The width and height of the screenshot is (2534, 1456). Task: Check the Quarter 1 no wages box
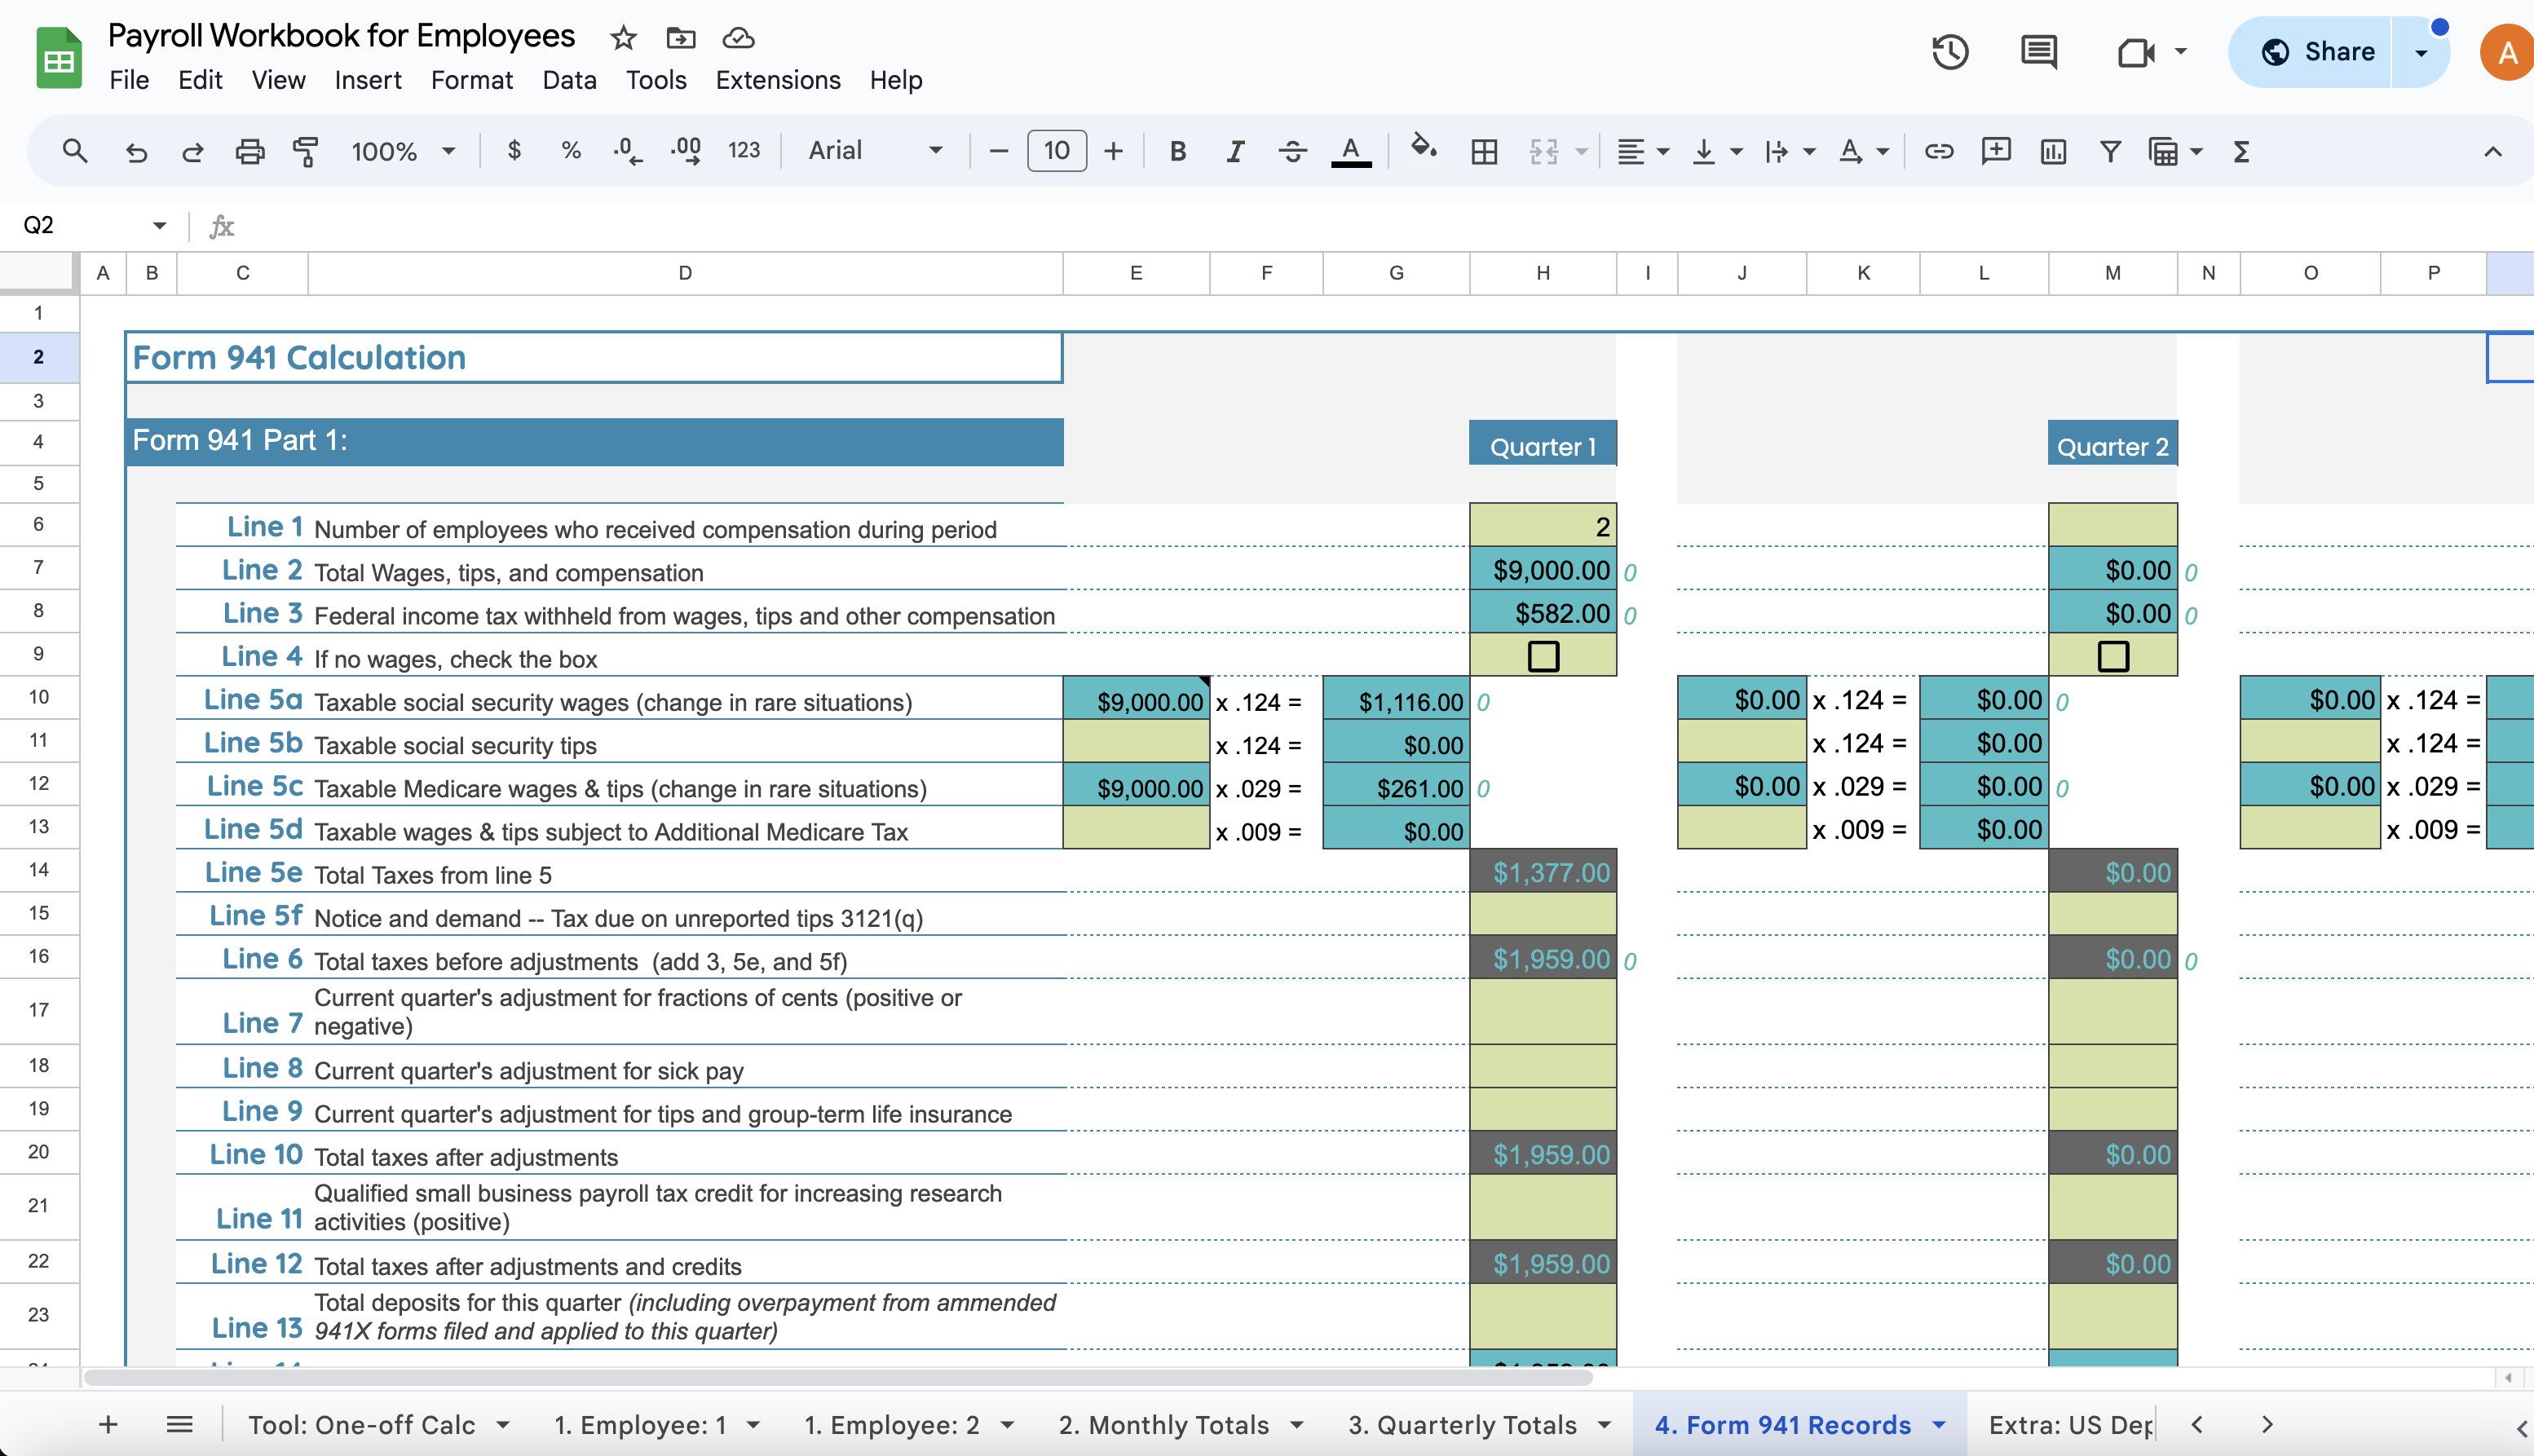[1543, 656]
